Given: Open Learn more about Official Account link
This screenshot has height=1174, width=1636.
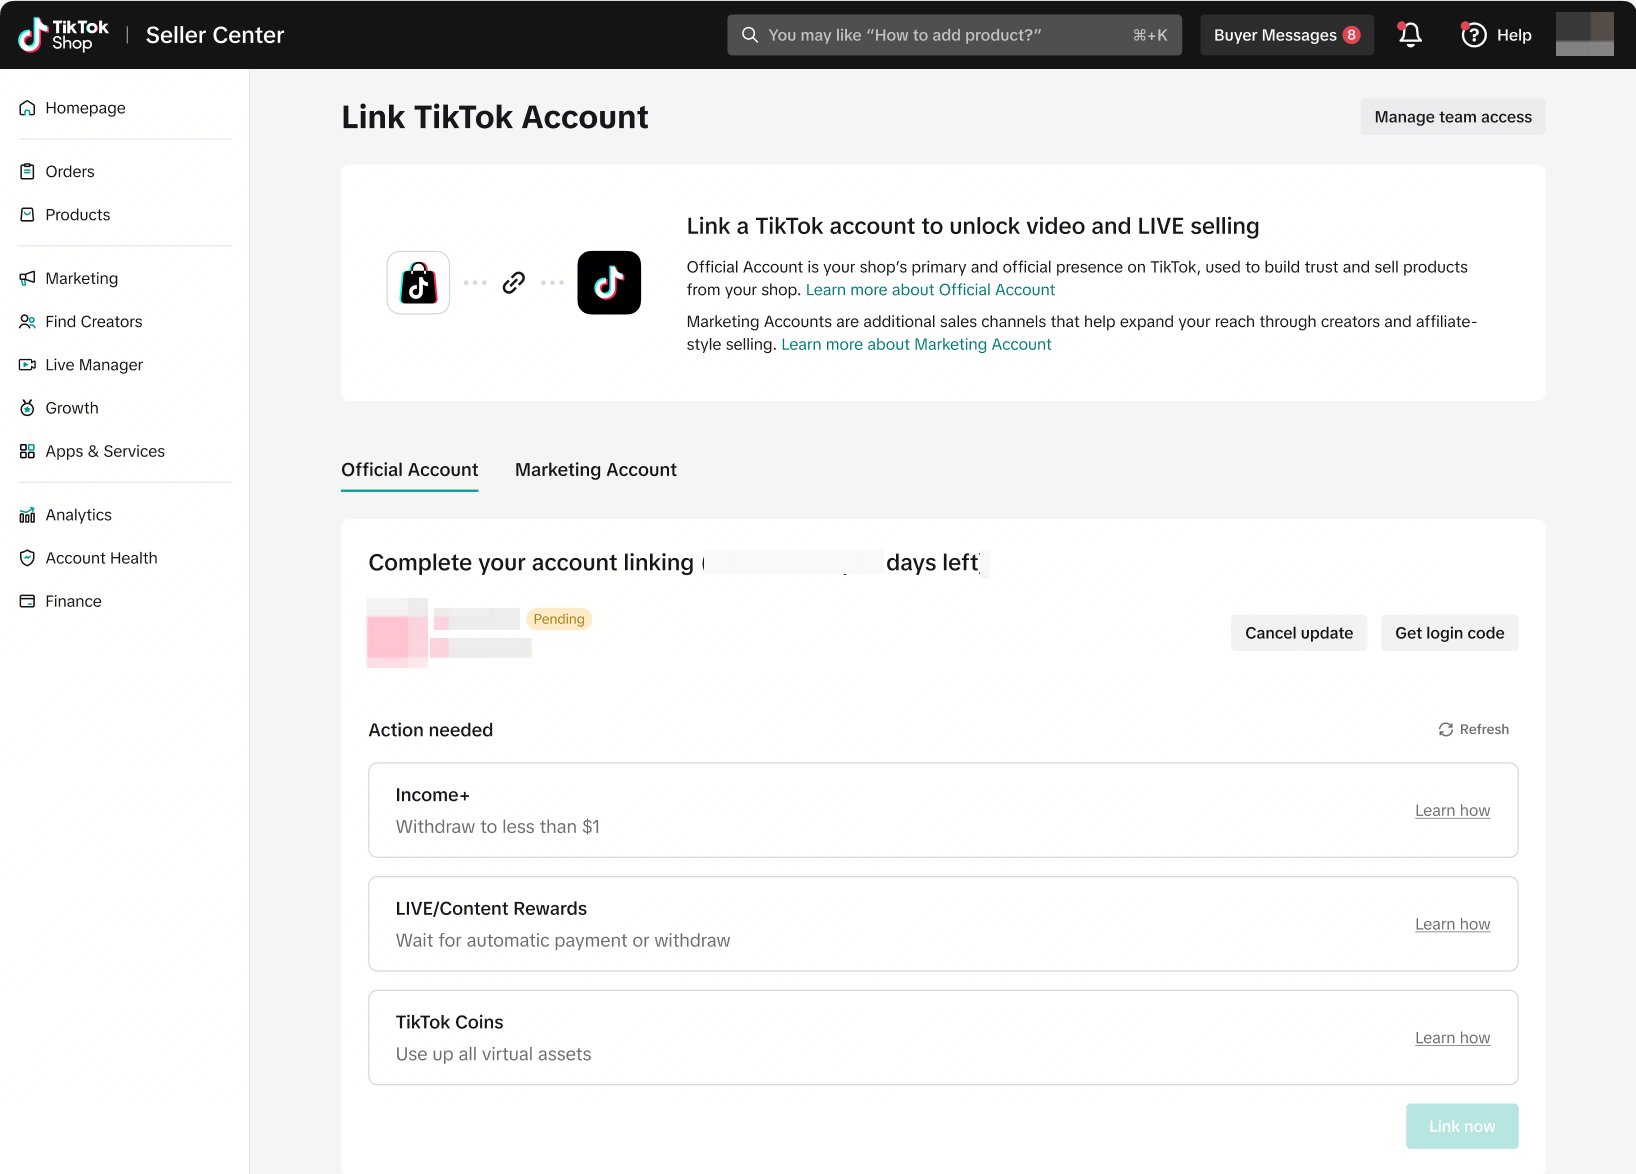Looking at the screenshot, I should [x=930, y=290].
